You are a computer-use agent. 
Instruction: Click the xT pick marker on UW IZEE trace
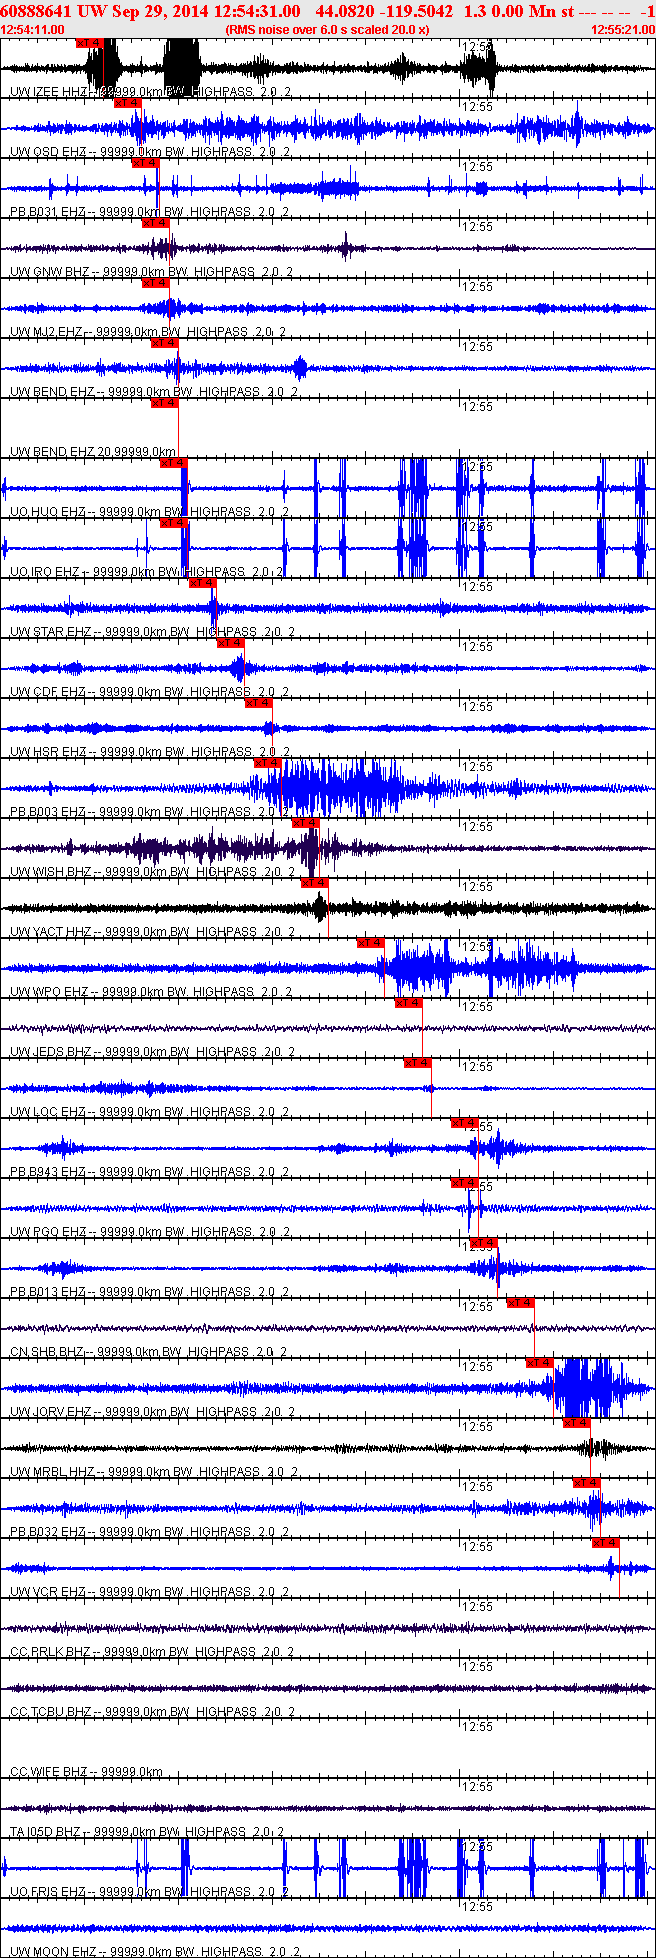(x=89, y=43)
